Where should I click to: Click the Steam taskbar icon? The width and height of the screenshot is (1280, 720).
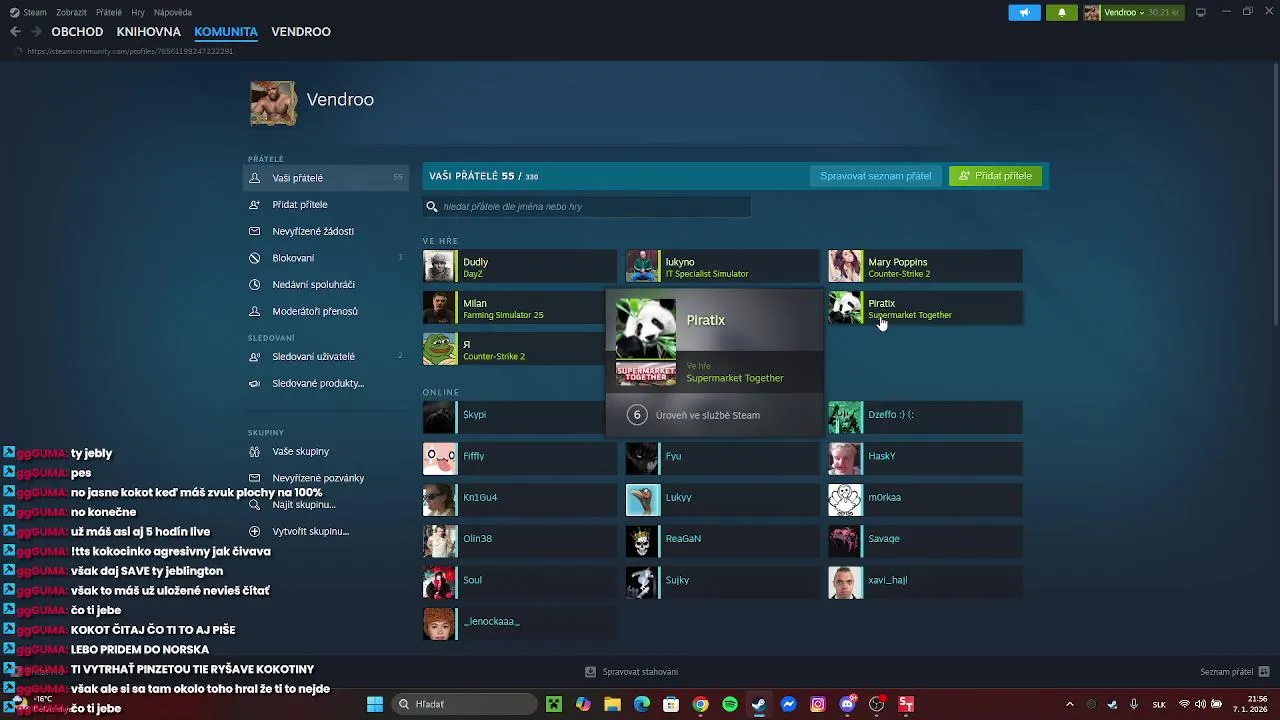(759, 704)
